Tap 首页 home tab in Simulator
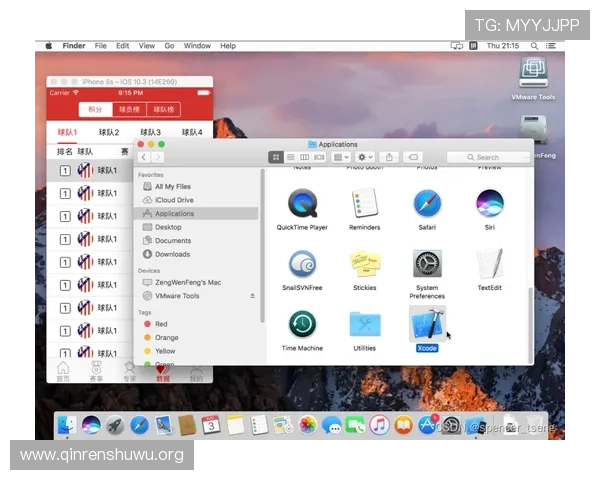 (63, 372)
